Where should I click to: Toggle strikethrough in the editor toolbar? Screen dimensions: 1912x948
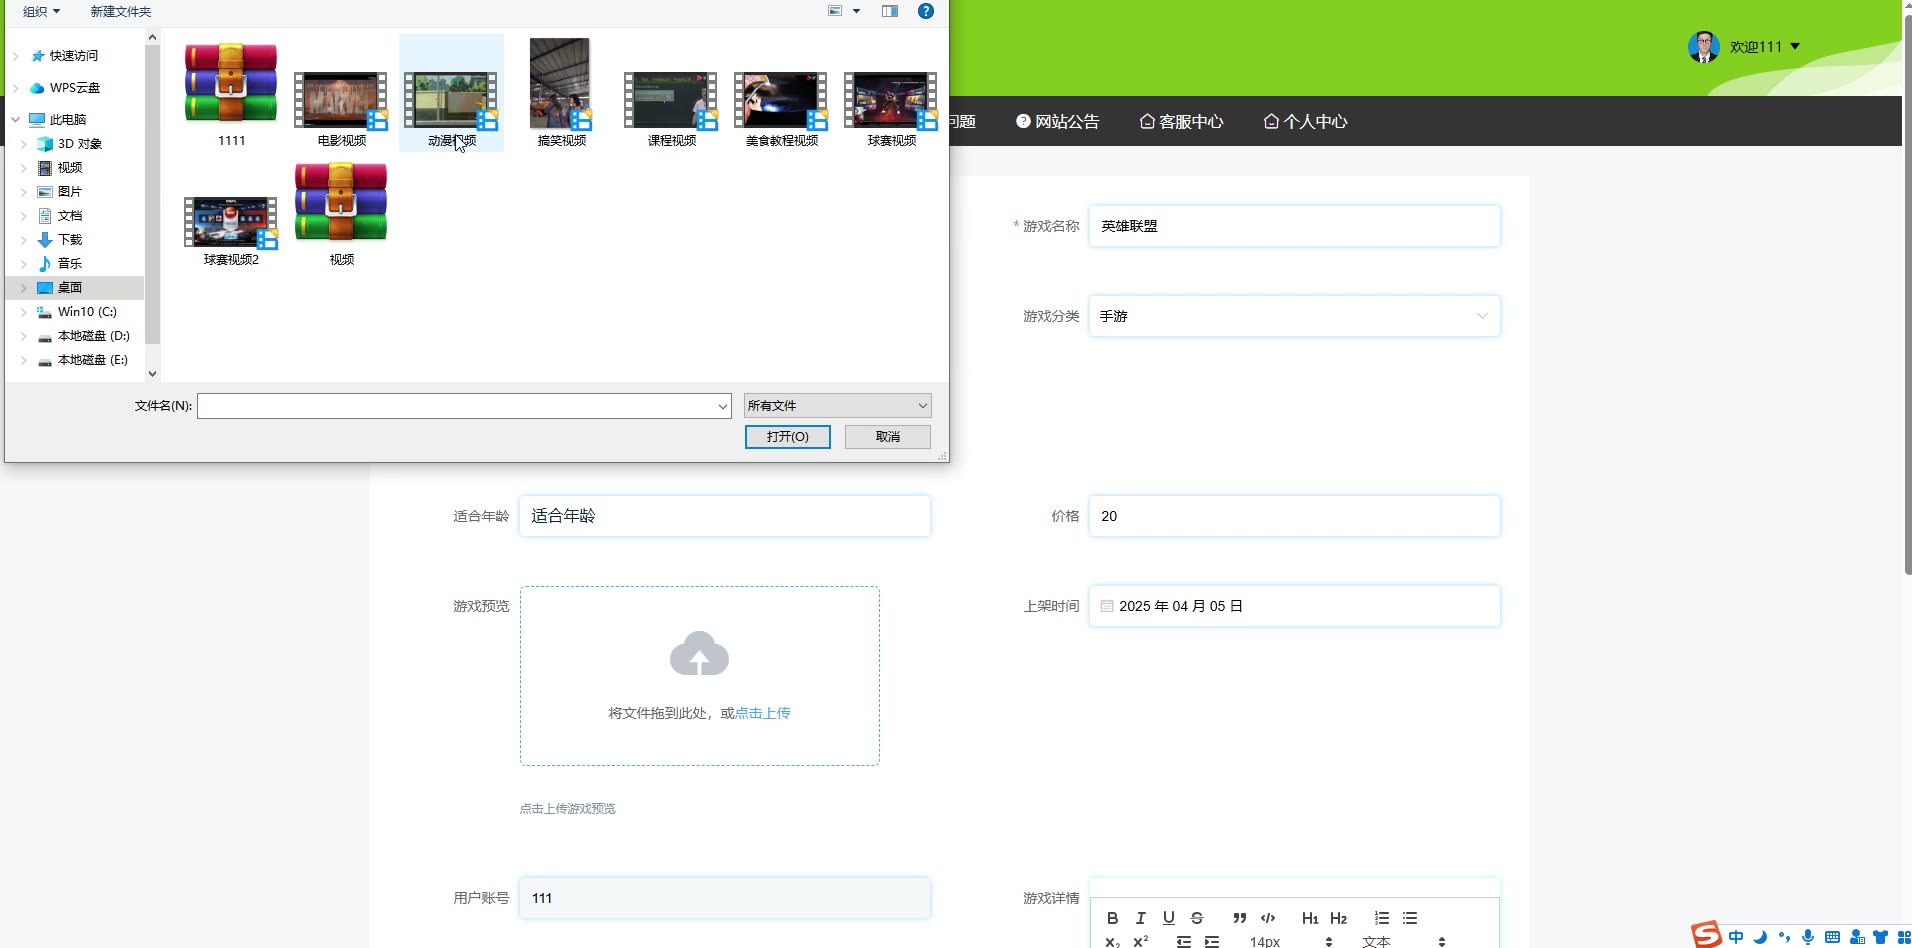coord(1197,918)
